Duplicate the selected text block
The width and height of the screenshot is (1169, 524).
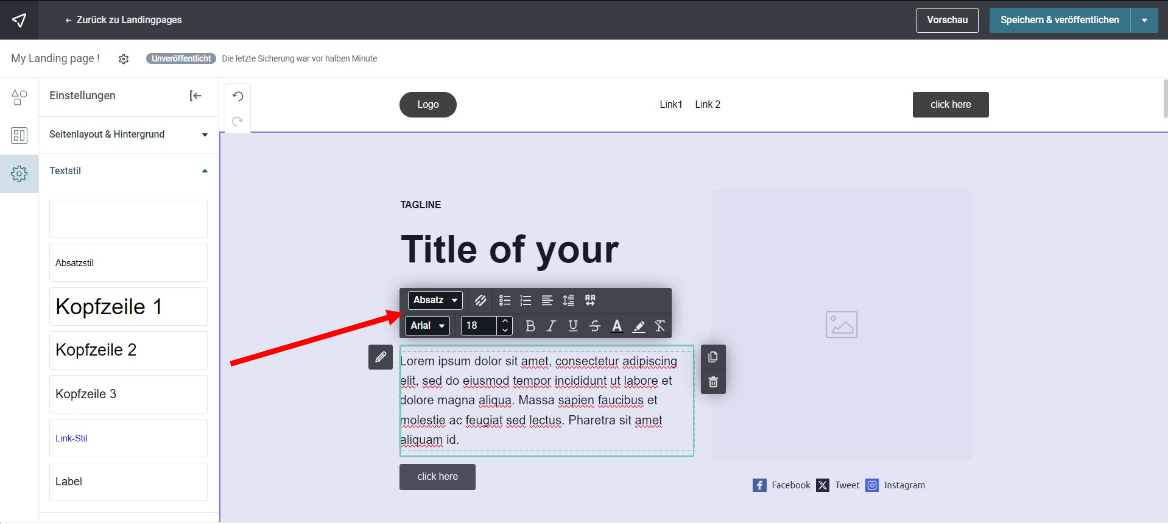coord(713,357)
